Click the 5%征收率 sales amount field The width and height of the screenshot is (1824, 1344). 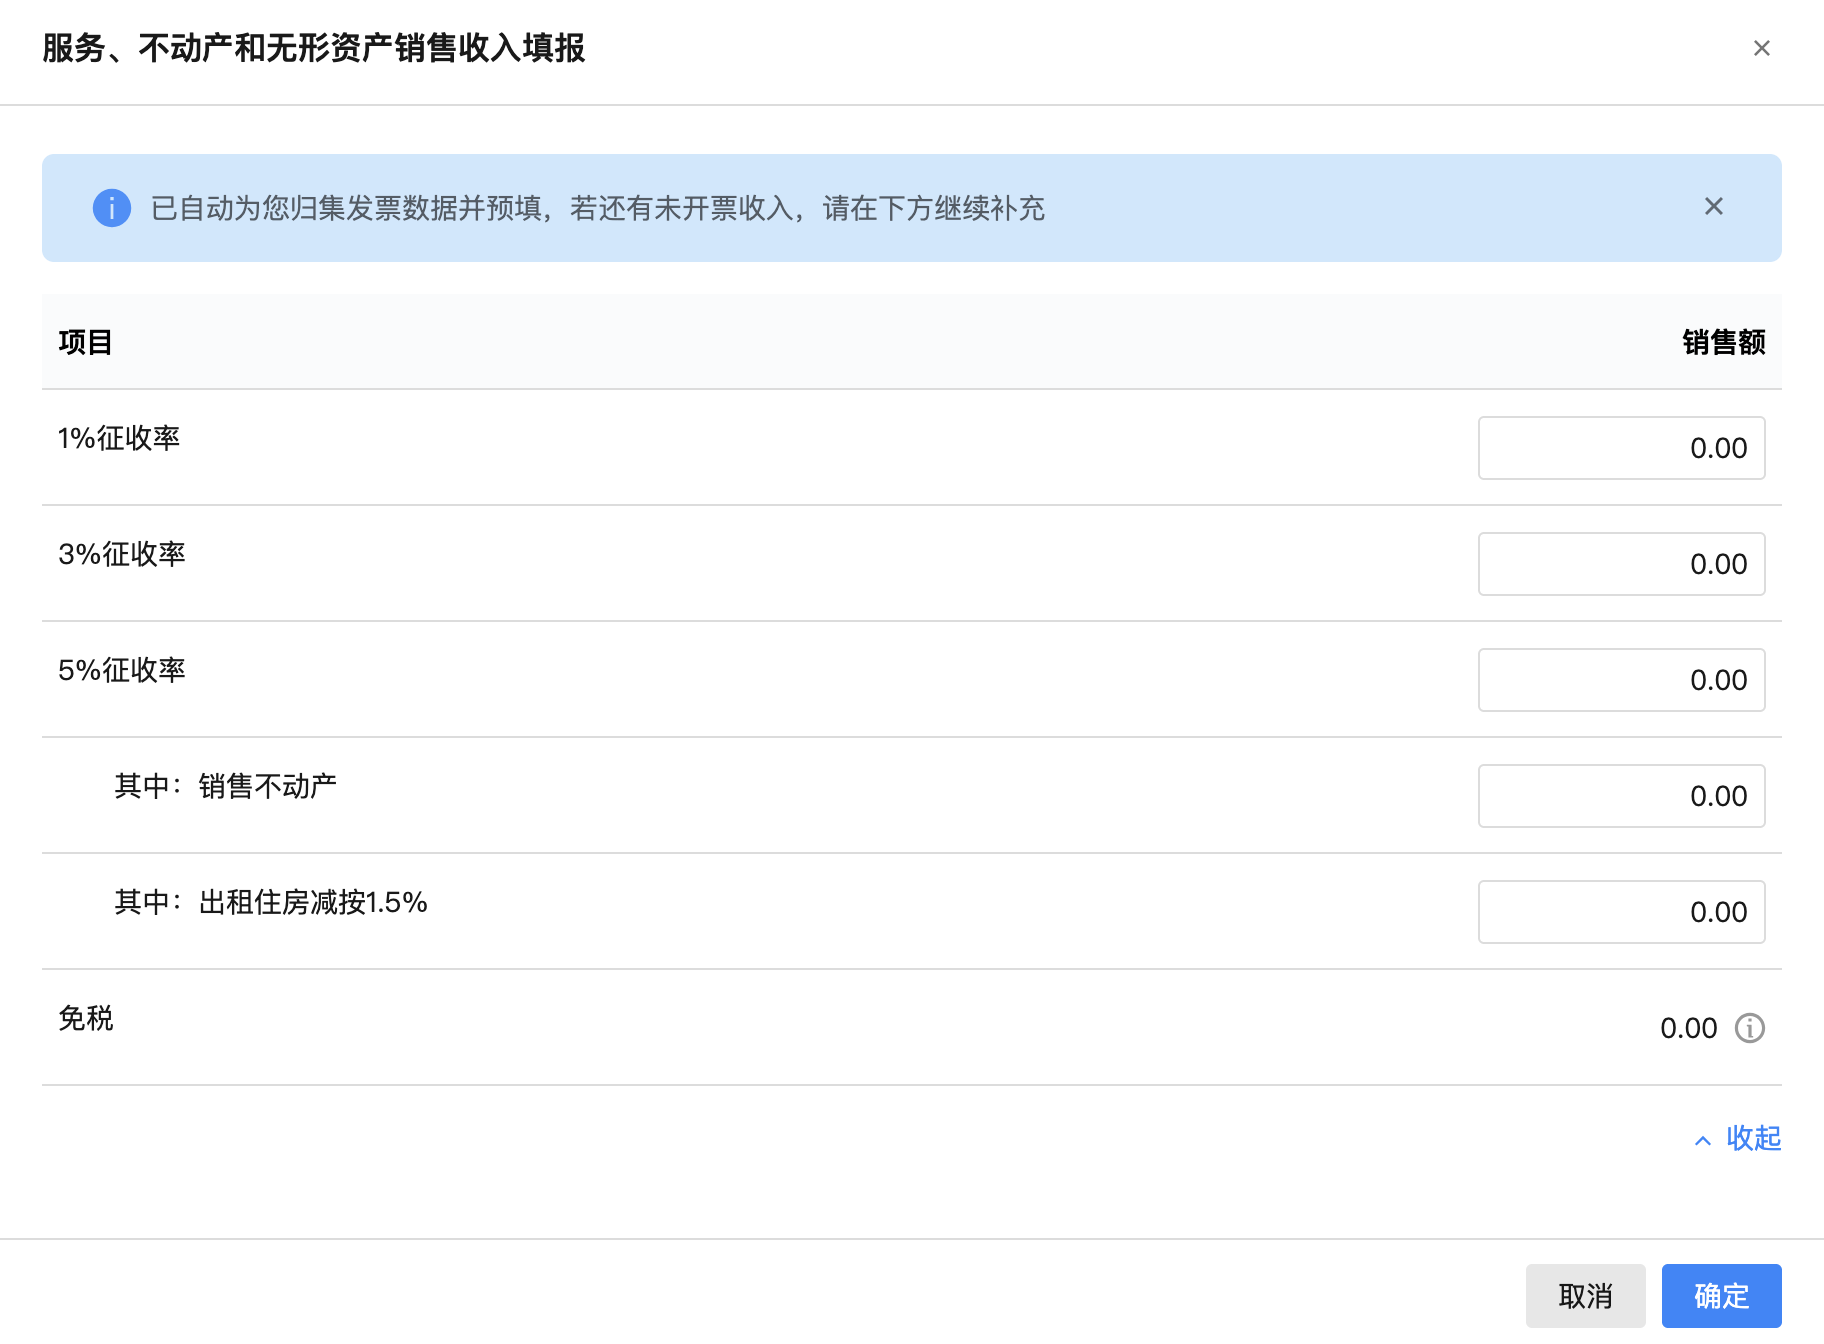1621,680
